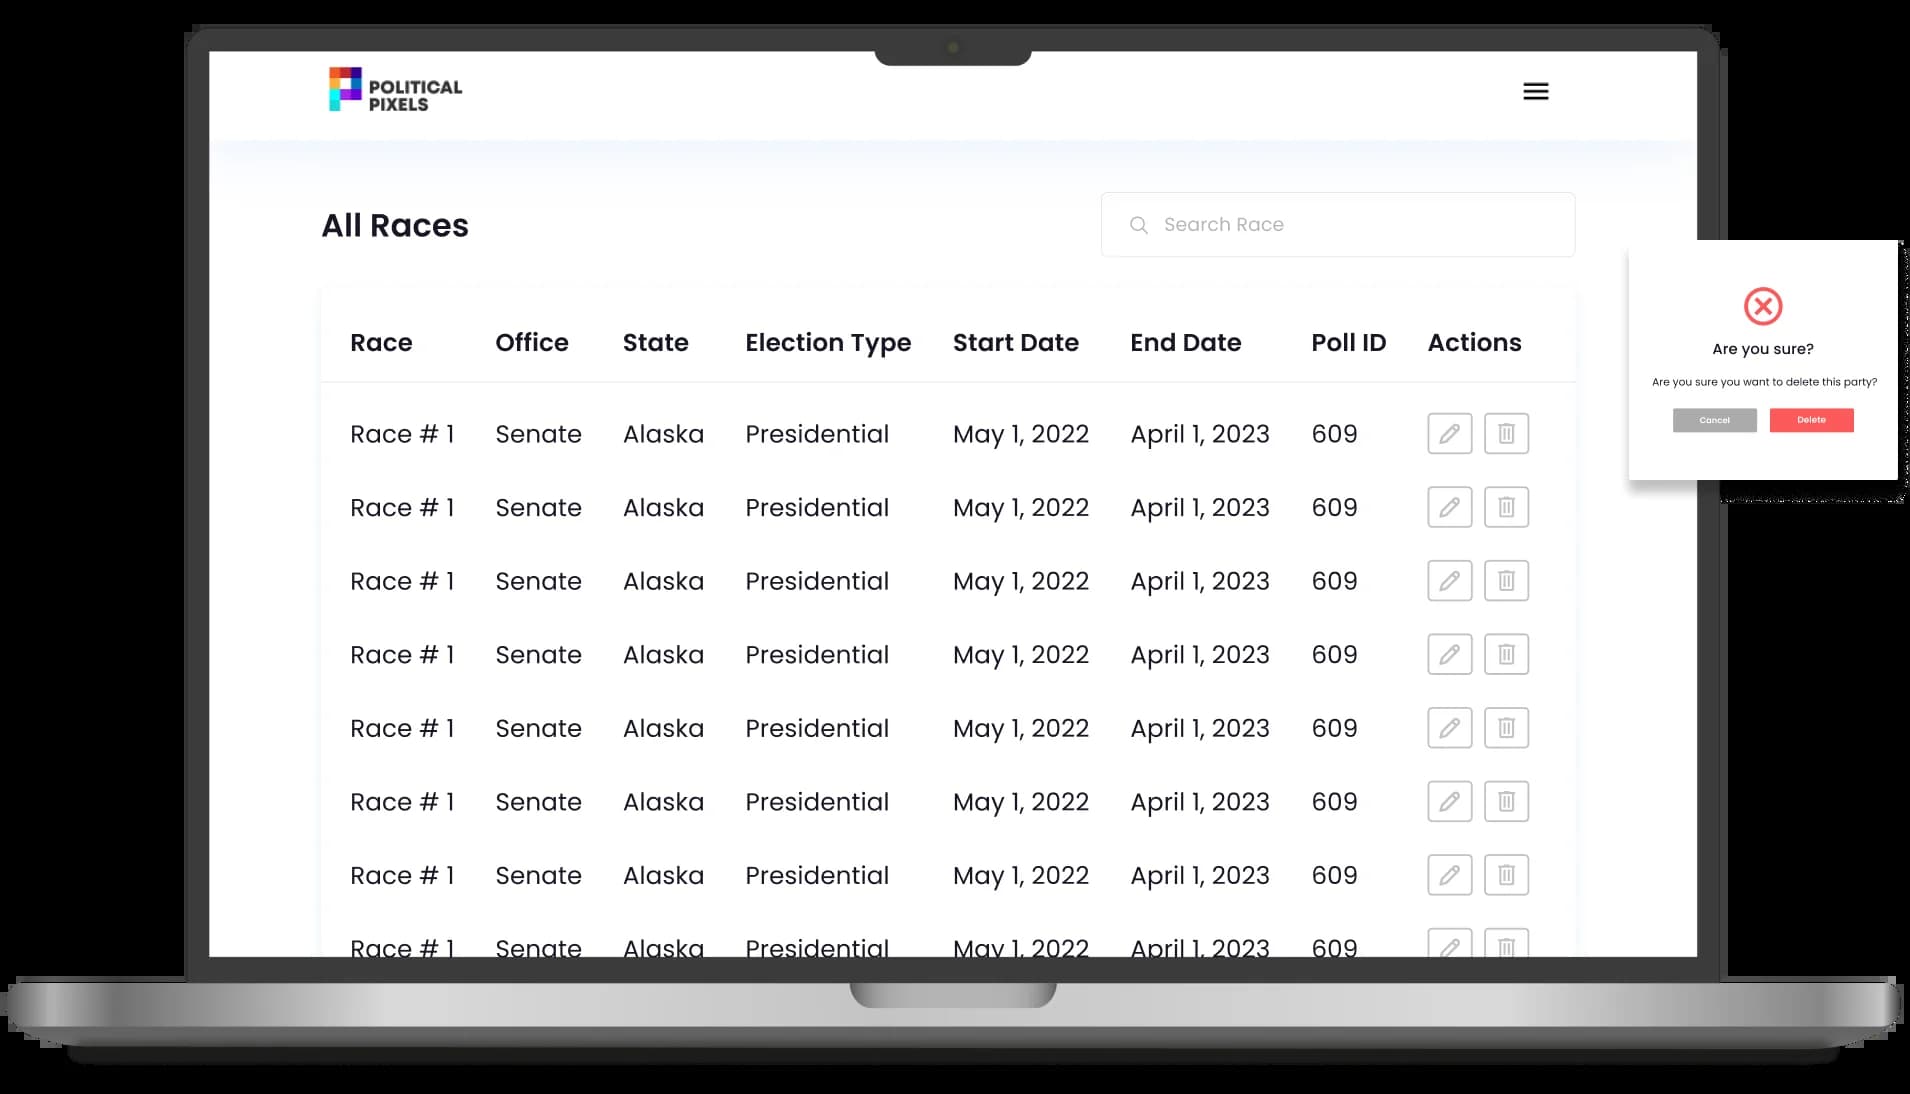Viewport: 1910px width, 1094px height.
Task: Select the Poll ID column header
Action: pyautogui.click(x=1348, y=343)
